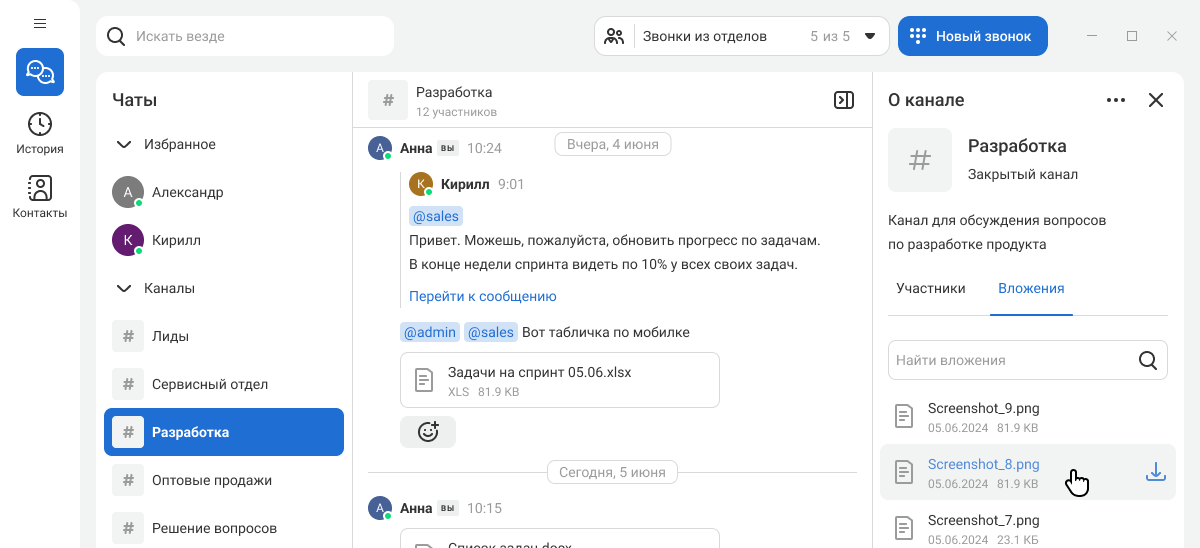Download Screenshot_8.png attachment
Image resolution: width=1200 pixels, height=548 pixels.
(1155, 472)
